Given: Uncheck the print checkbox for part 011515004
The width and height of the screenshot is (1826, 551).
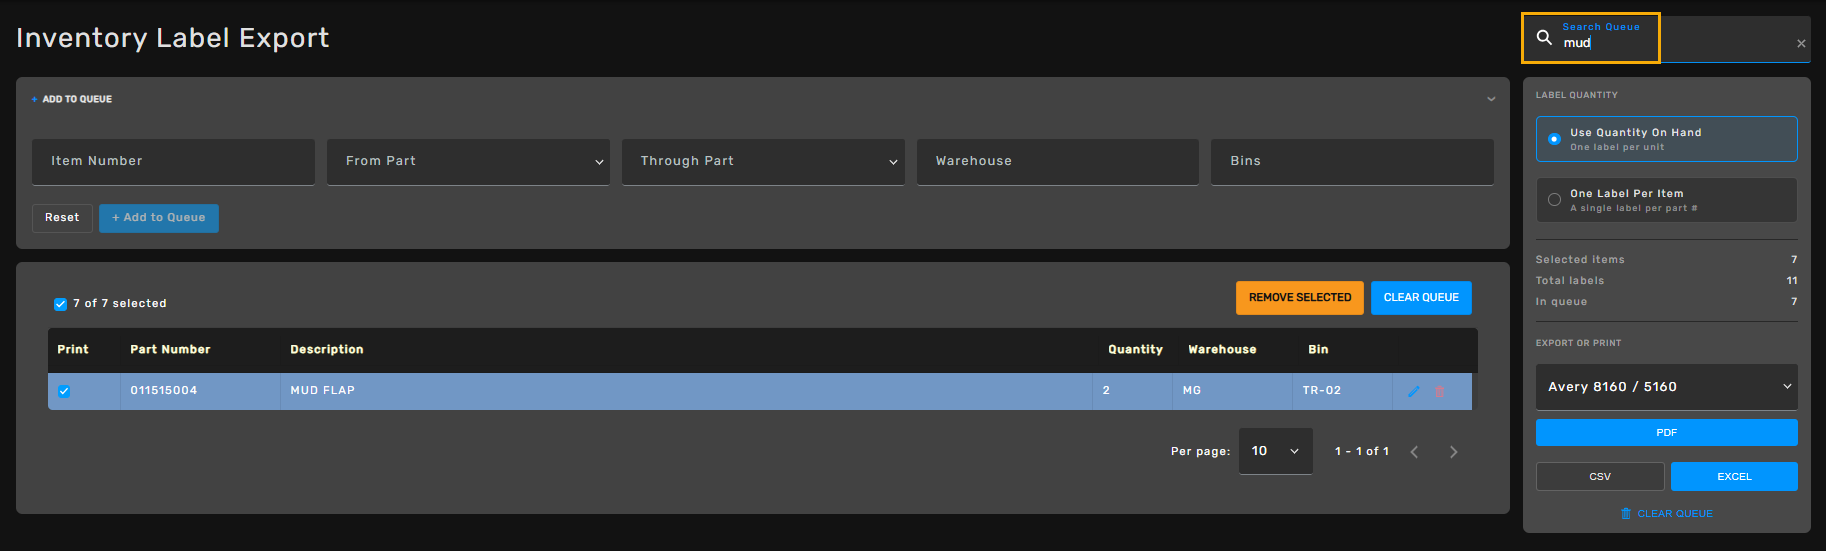Looking at the screenshot, I should point(64,391).
